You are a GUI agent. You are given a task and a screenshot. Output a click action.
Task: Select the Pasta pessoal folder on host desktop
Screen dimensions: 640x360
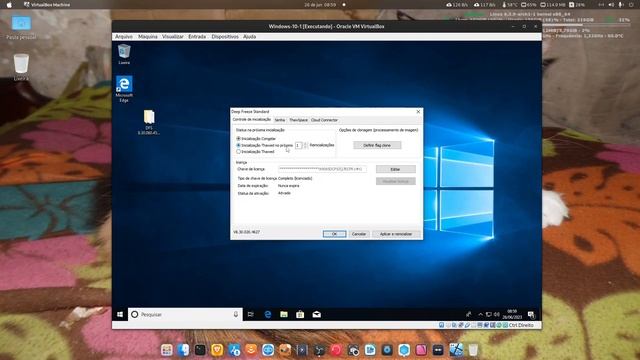[x=21, y=28]
